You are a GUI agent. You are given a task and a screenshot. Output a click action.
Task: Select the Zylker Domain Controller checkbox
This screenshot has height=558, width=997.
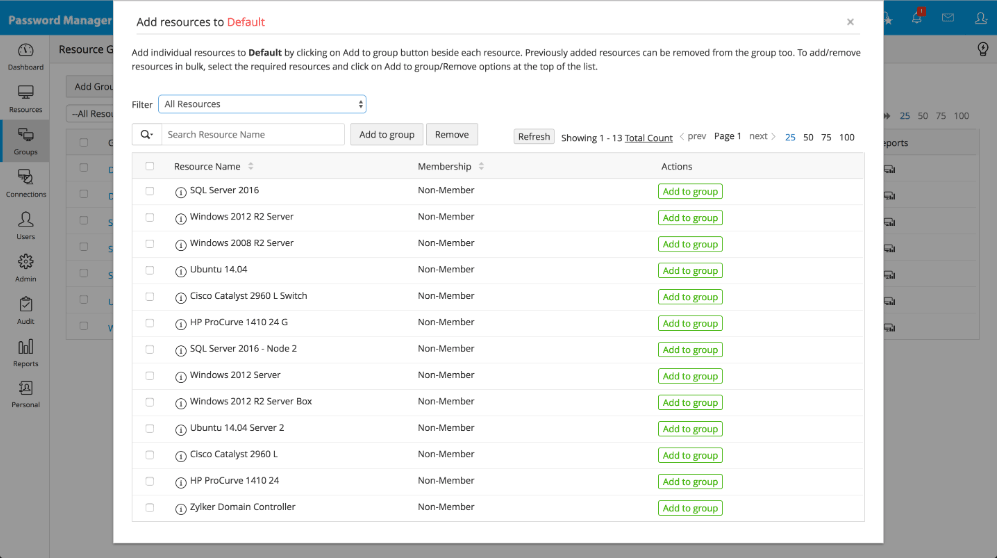coord(150,508)
